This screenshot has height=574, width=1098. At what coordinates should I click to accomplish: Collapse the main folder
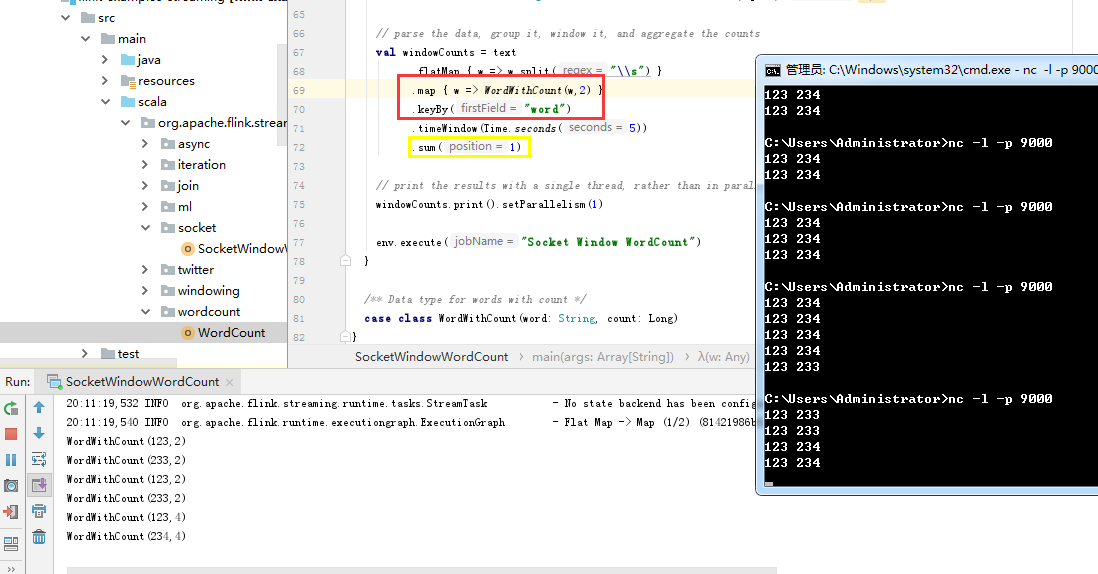86,38
